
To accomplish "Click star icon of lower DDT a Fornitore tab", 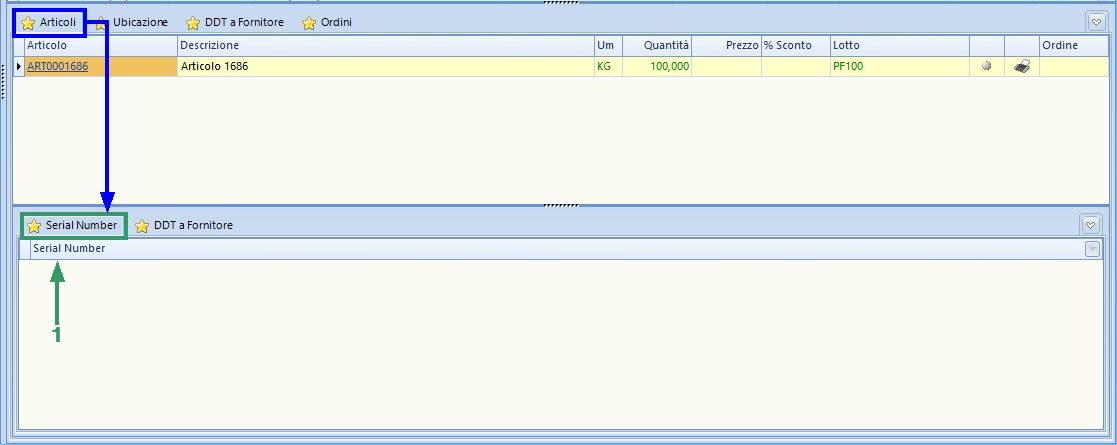I will point(142,226).
